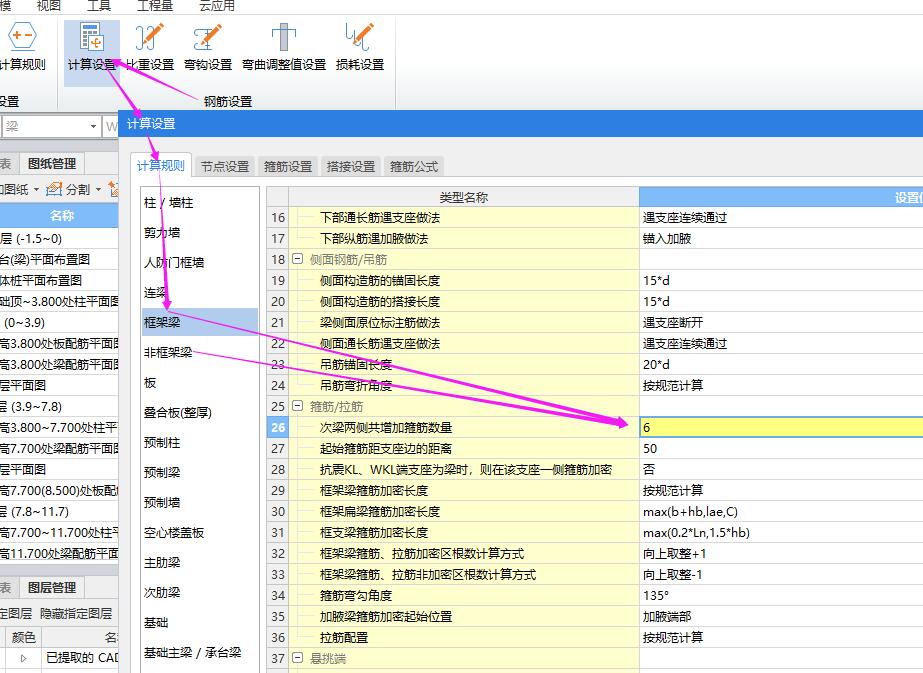Switch to the 箍筋公式 tab

413,167
